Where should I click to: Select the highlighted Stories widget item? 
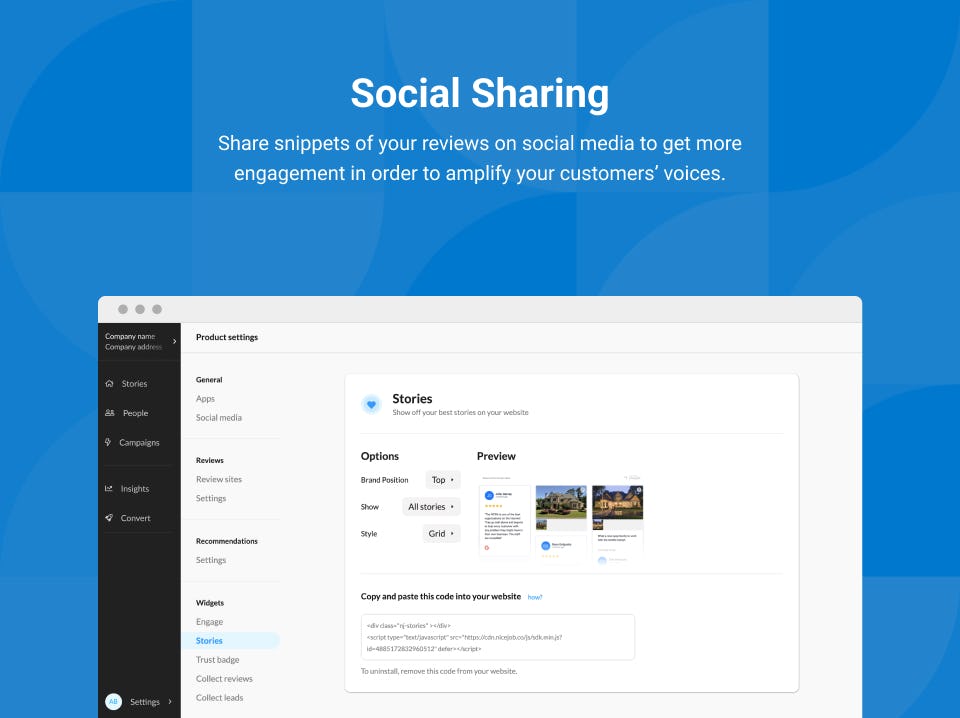[x=230, y=641]
